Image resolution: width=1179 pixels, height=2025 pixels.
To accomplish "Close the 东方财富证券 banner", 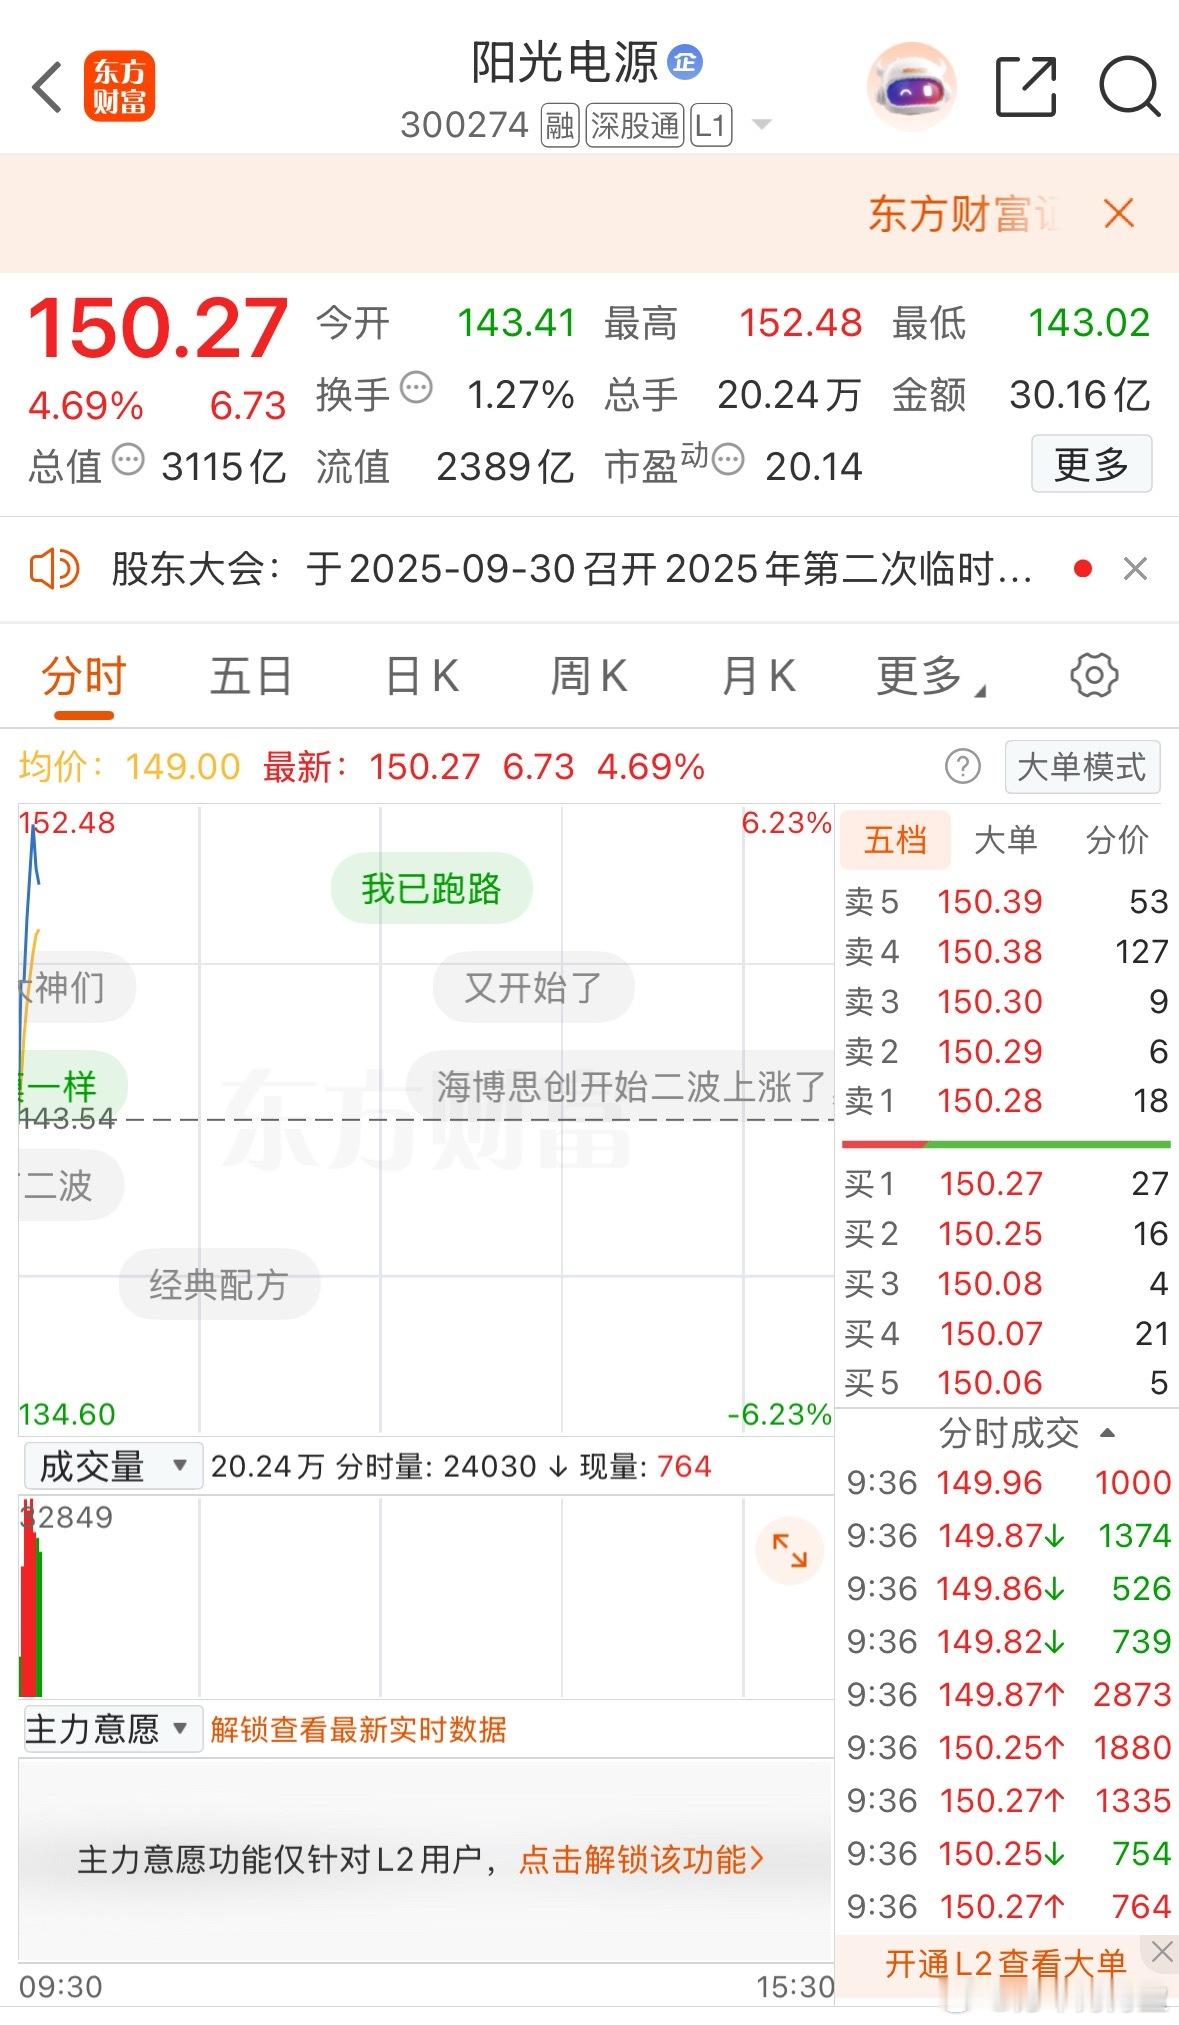I will 1119,213.
